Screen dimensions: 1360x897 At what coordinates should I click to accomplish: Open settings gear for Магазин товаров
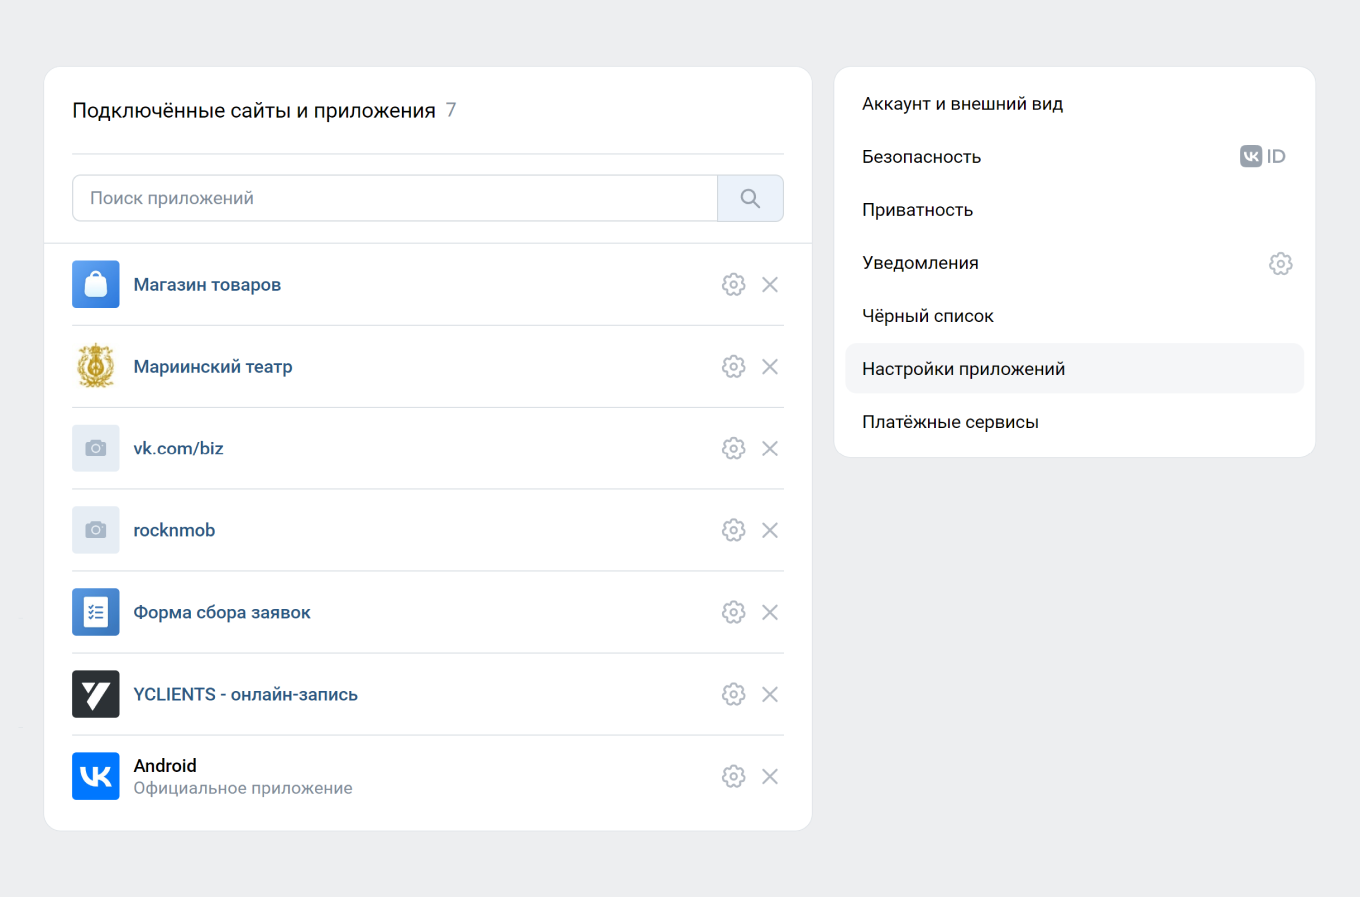[733, 285]
